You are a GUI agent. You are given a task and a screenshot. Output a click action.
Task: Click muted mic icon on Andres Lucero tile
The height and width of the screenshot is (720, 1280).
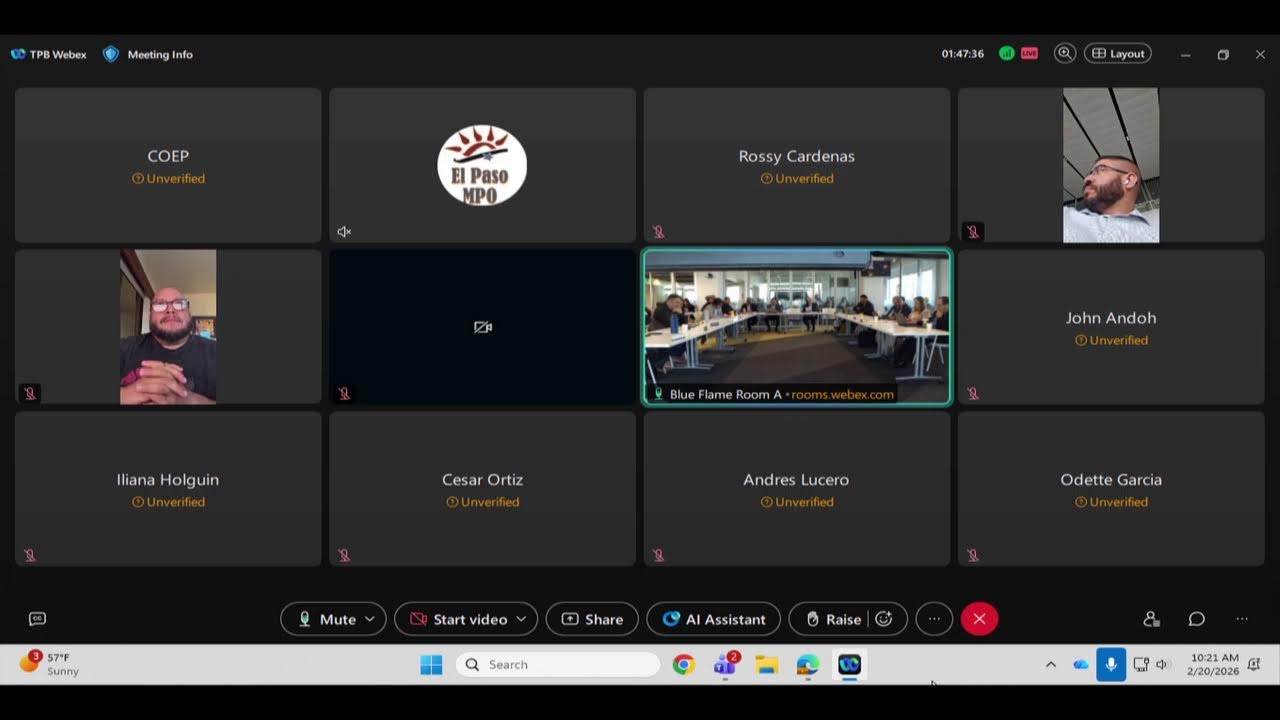click(x=658, y=555)
